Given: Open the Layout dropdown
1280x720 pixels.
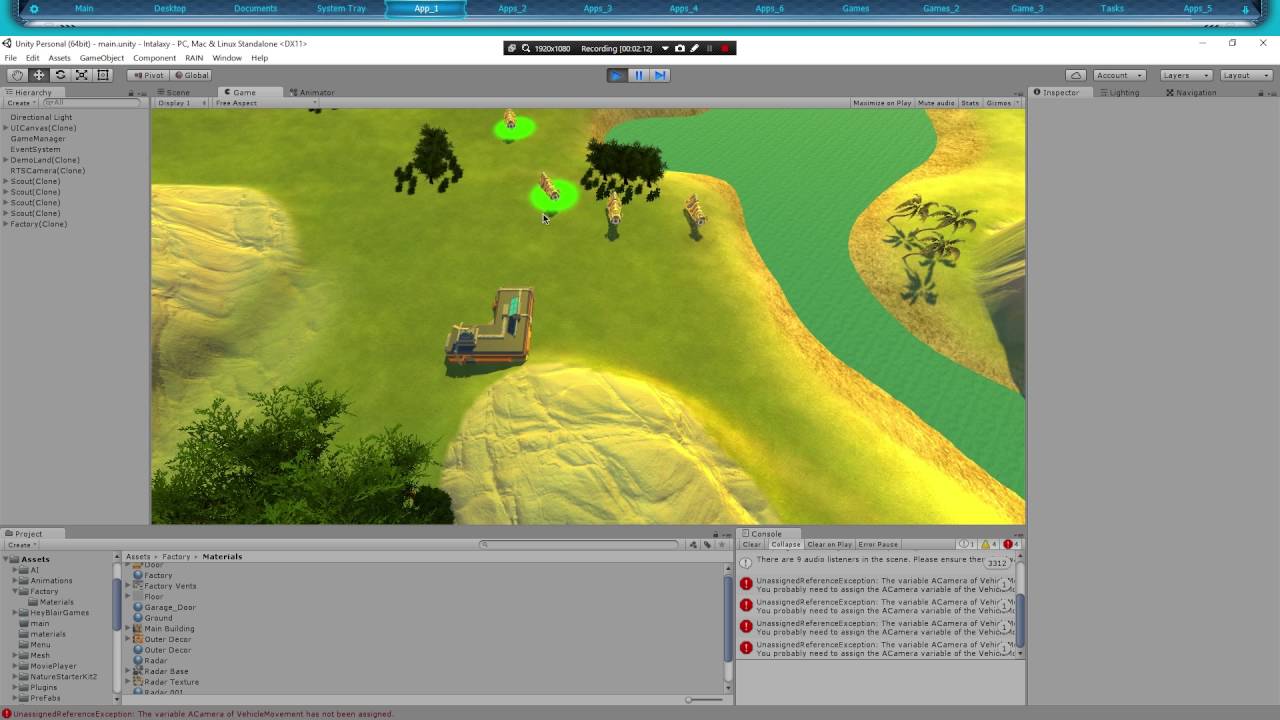Looking at the screenshot, I should (x=1245, y=75).
